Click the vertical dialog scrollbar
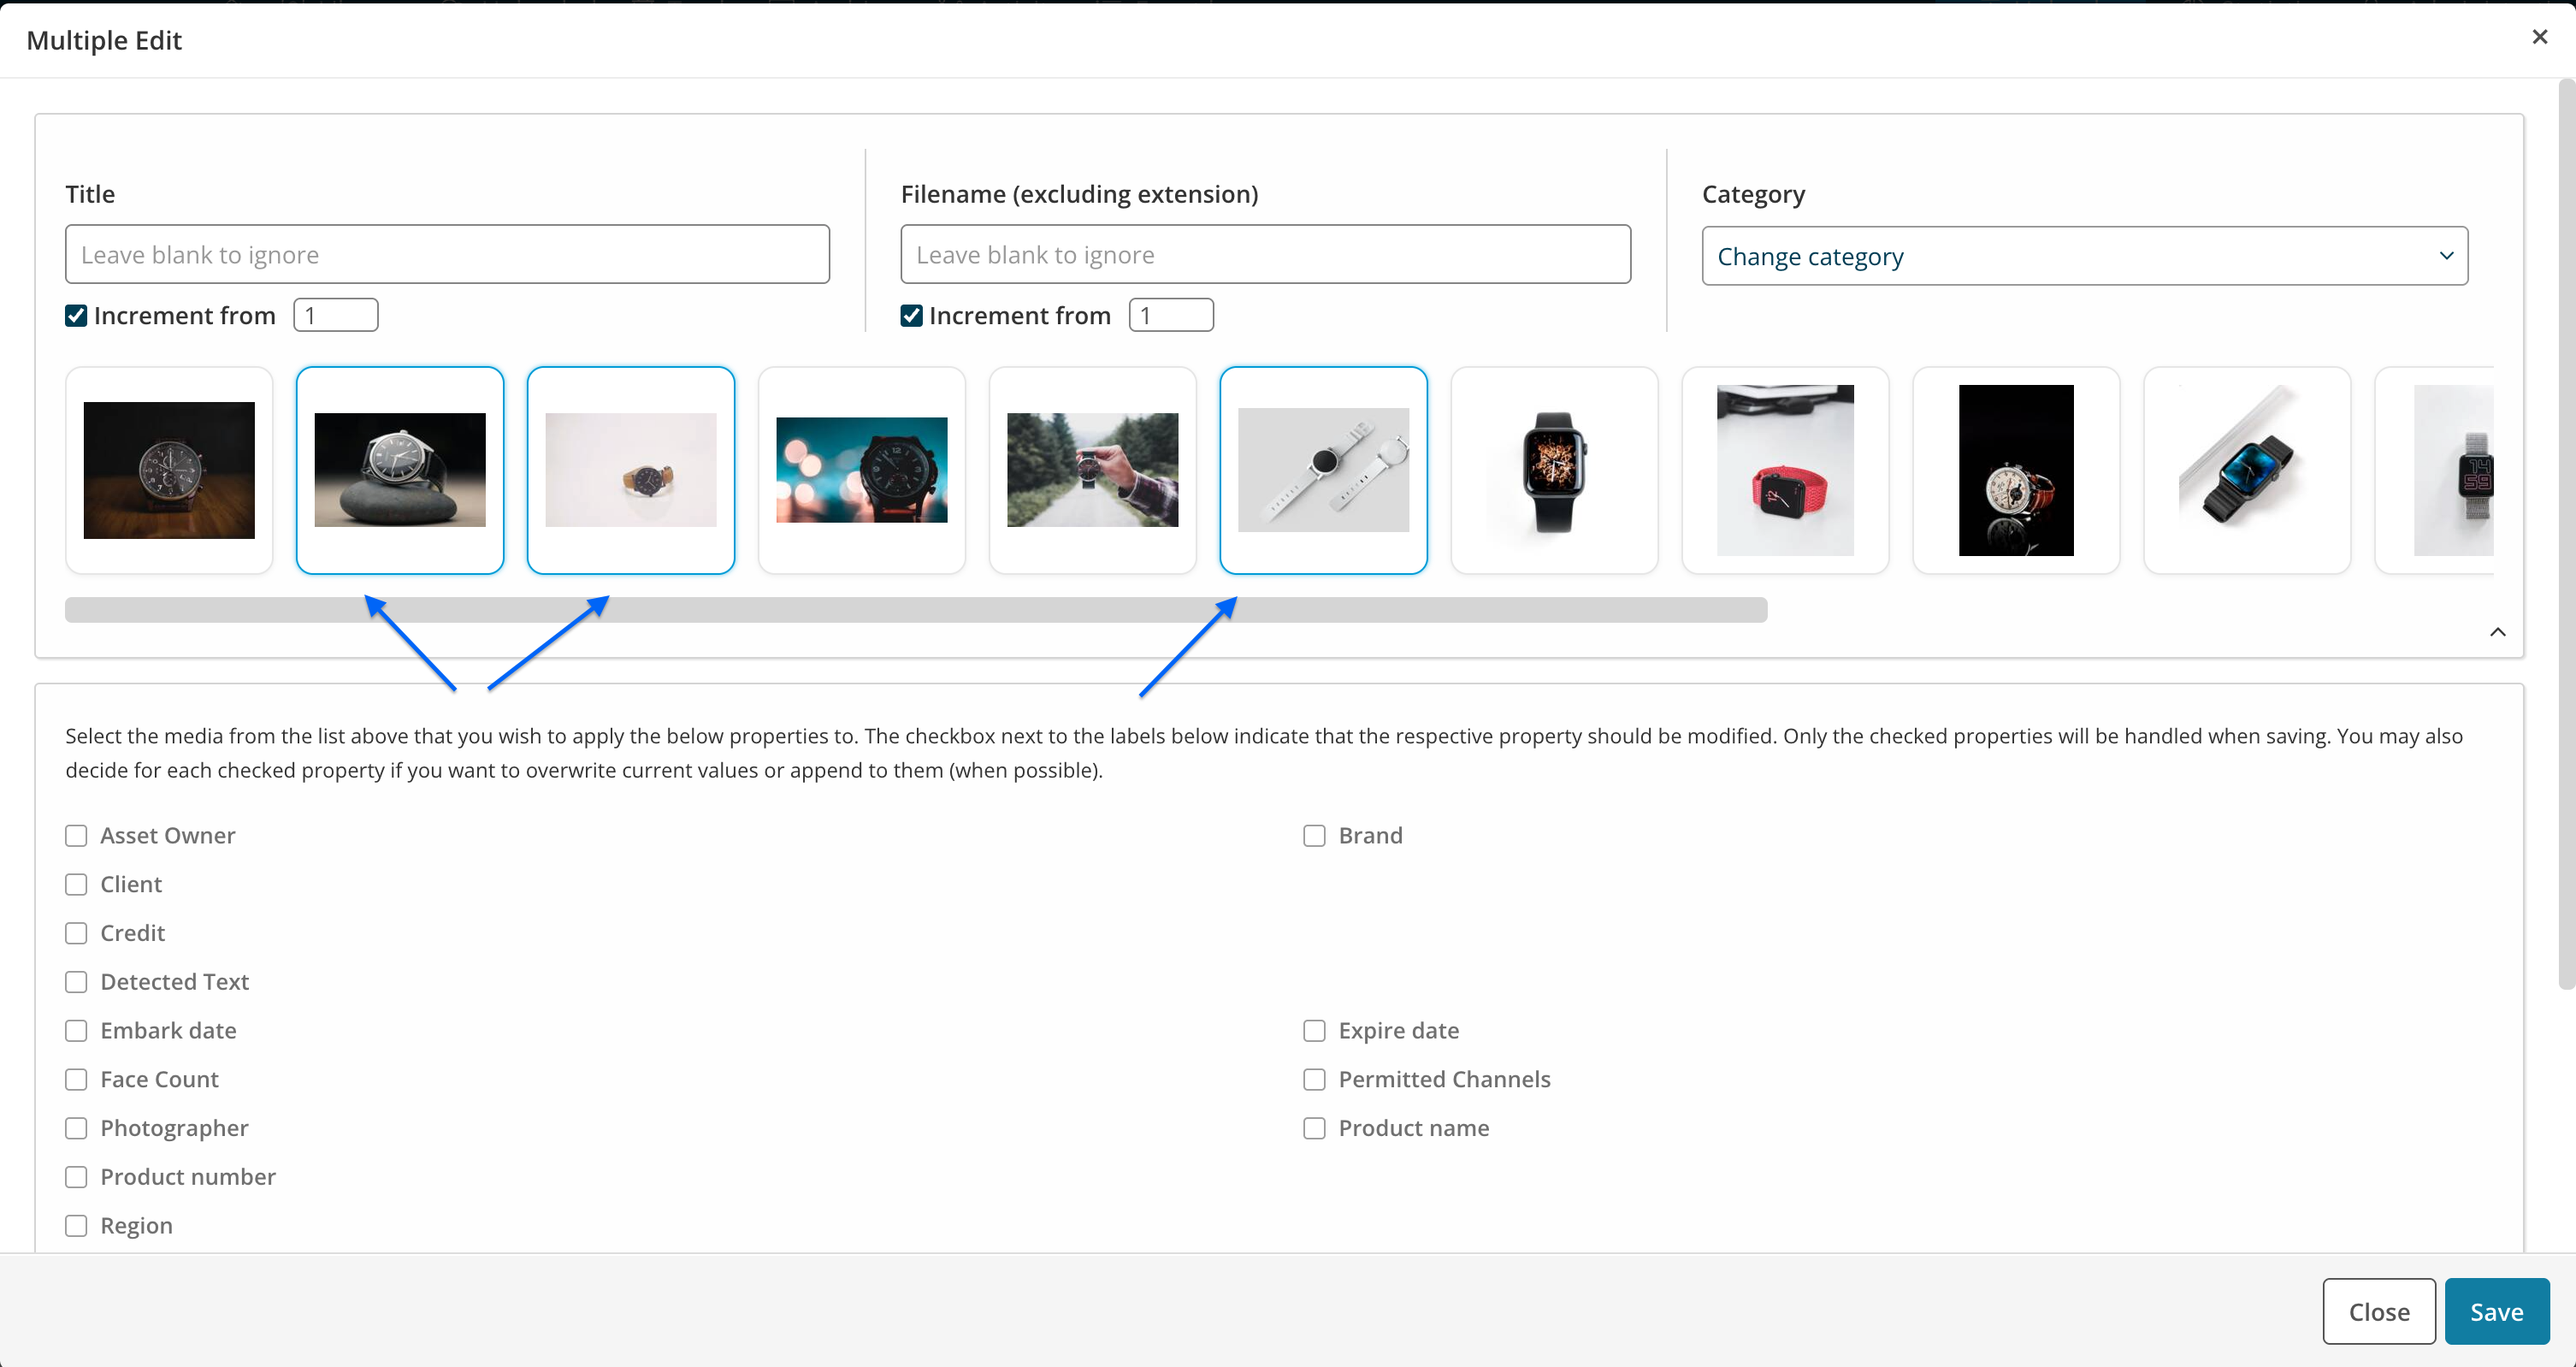The image size is (2576, 1367). point(2566,535)
